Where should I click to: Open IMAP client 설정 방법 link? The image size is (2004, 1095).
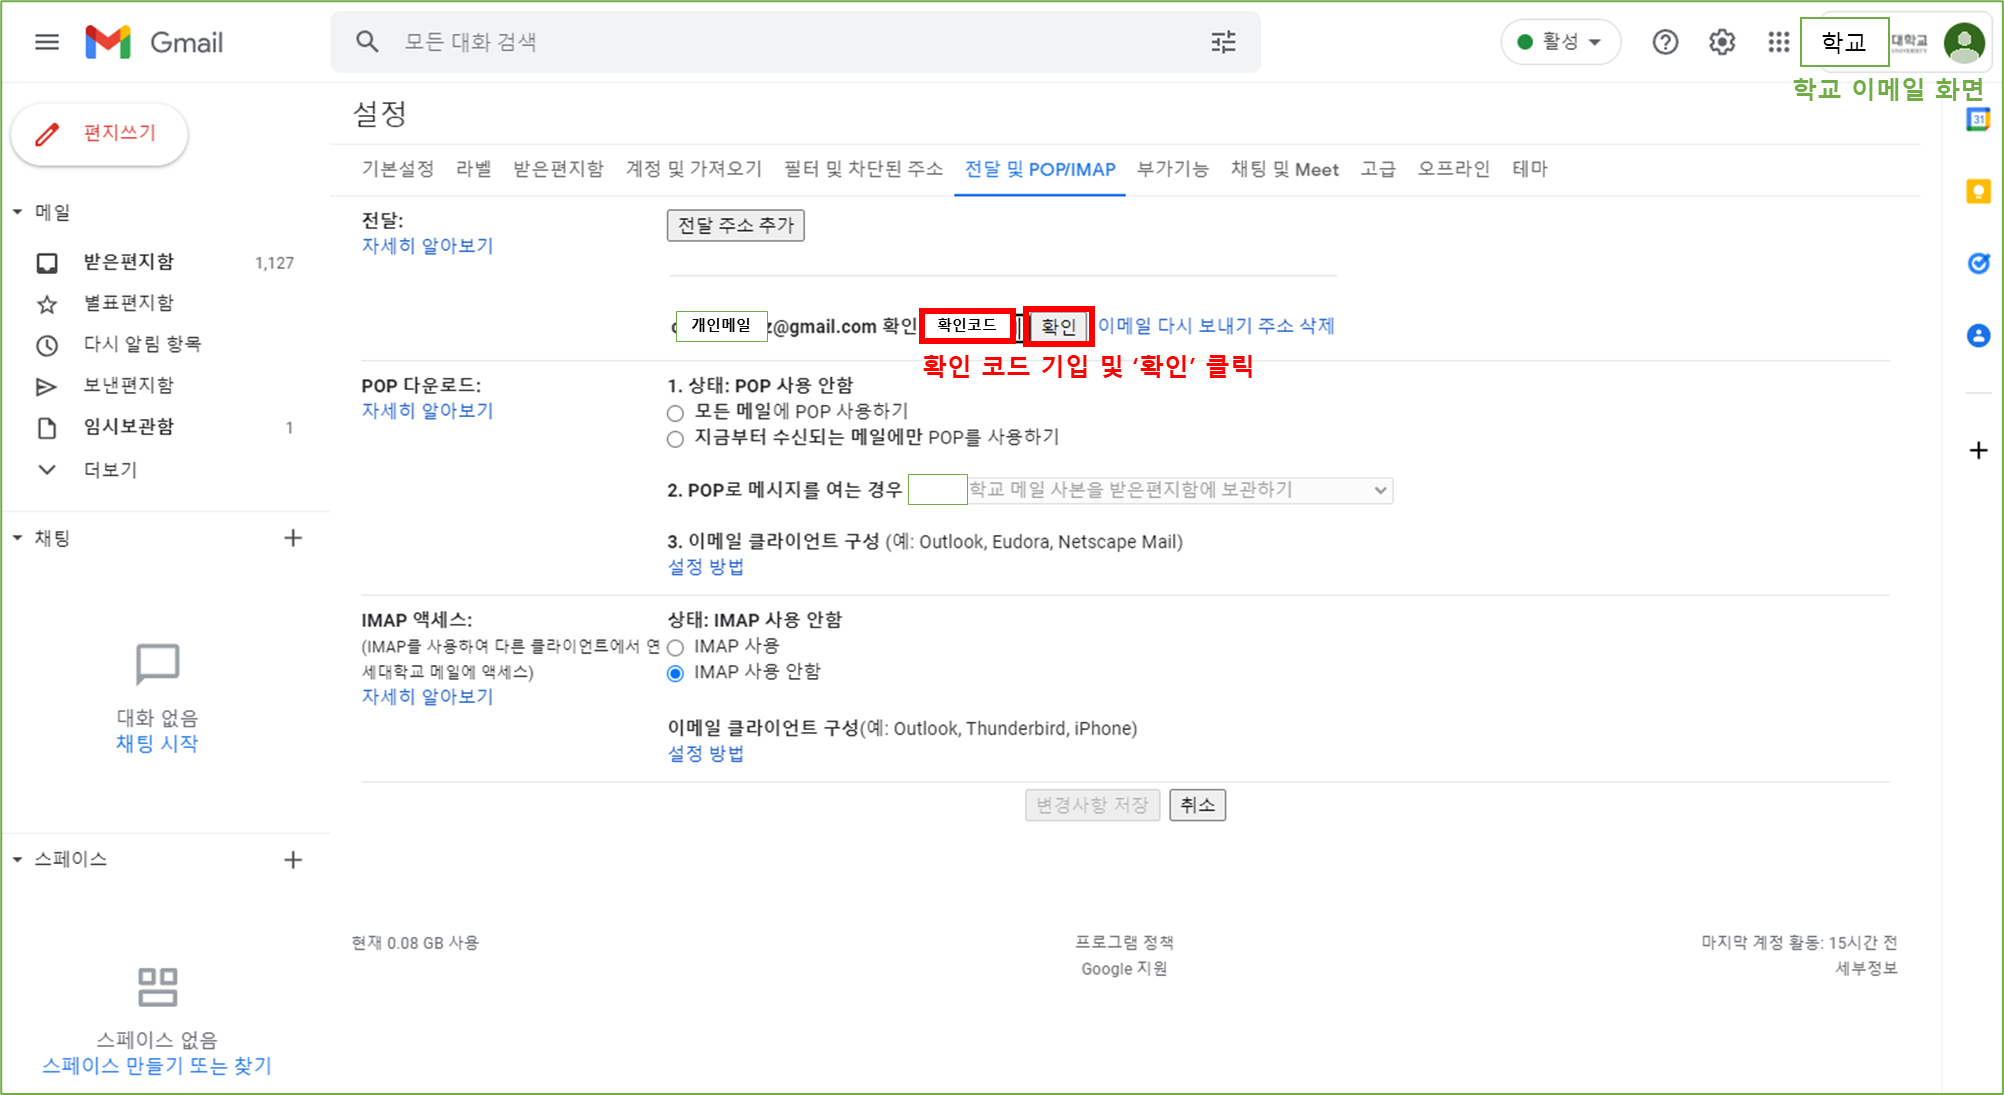coord(705,754)
